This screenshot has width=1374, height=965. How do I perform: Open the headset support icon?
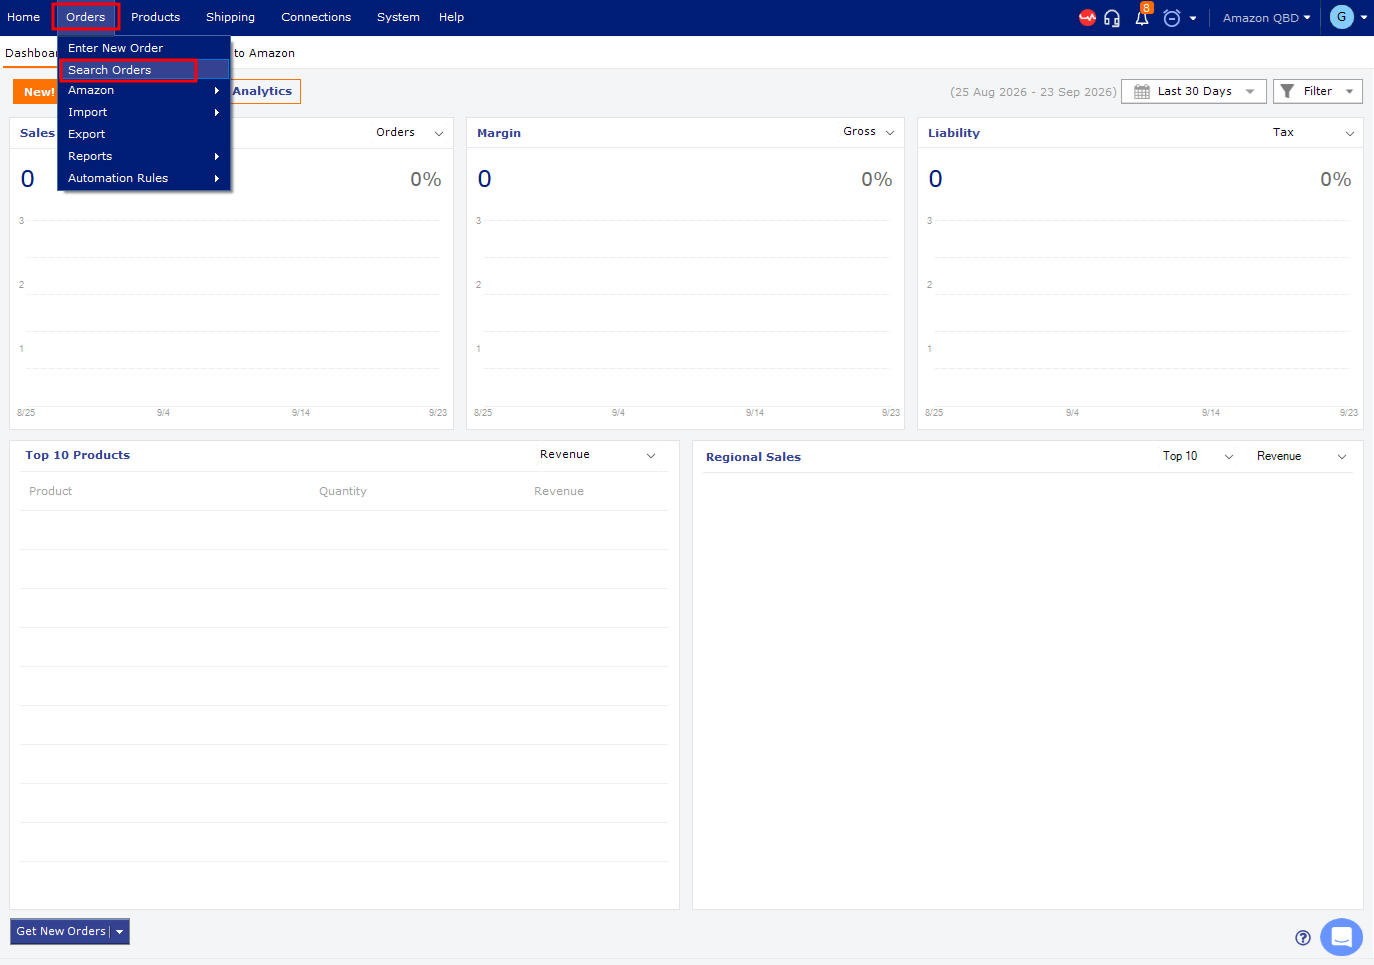(1112, 18)
